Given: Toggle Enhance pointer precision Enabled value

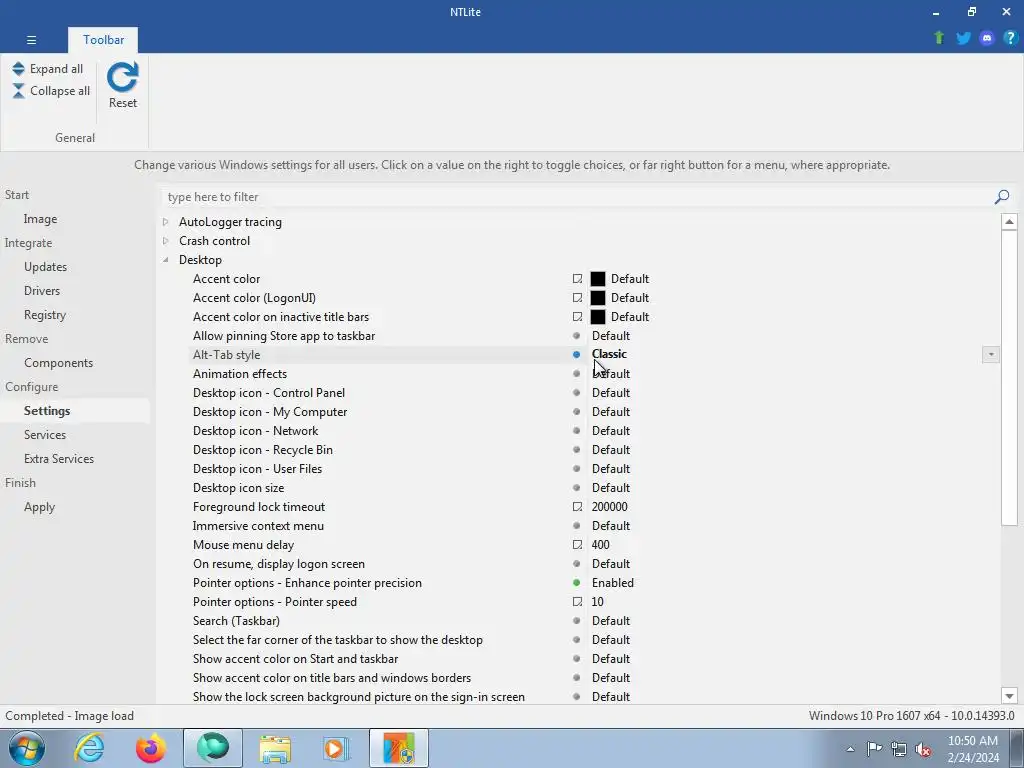Looking at the screenshot, I should [x=613, y=583].
